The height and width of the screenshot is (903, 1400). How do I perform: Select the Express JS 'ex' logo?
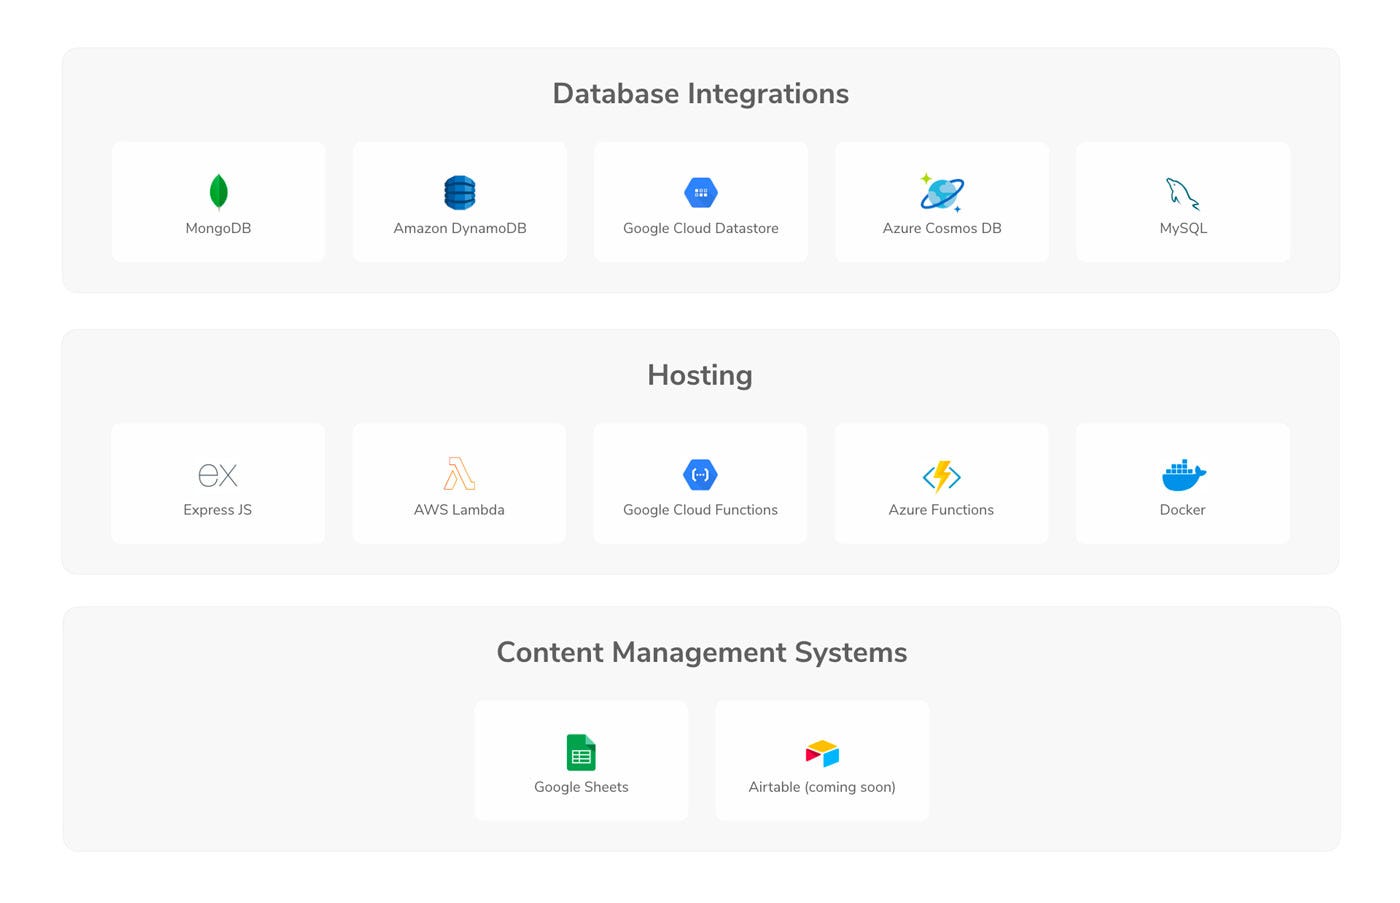click(x=218, y=474)
